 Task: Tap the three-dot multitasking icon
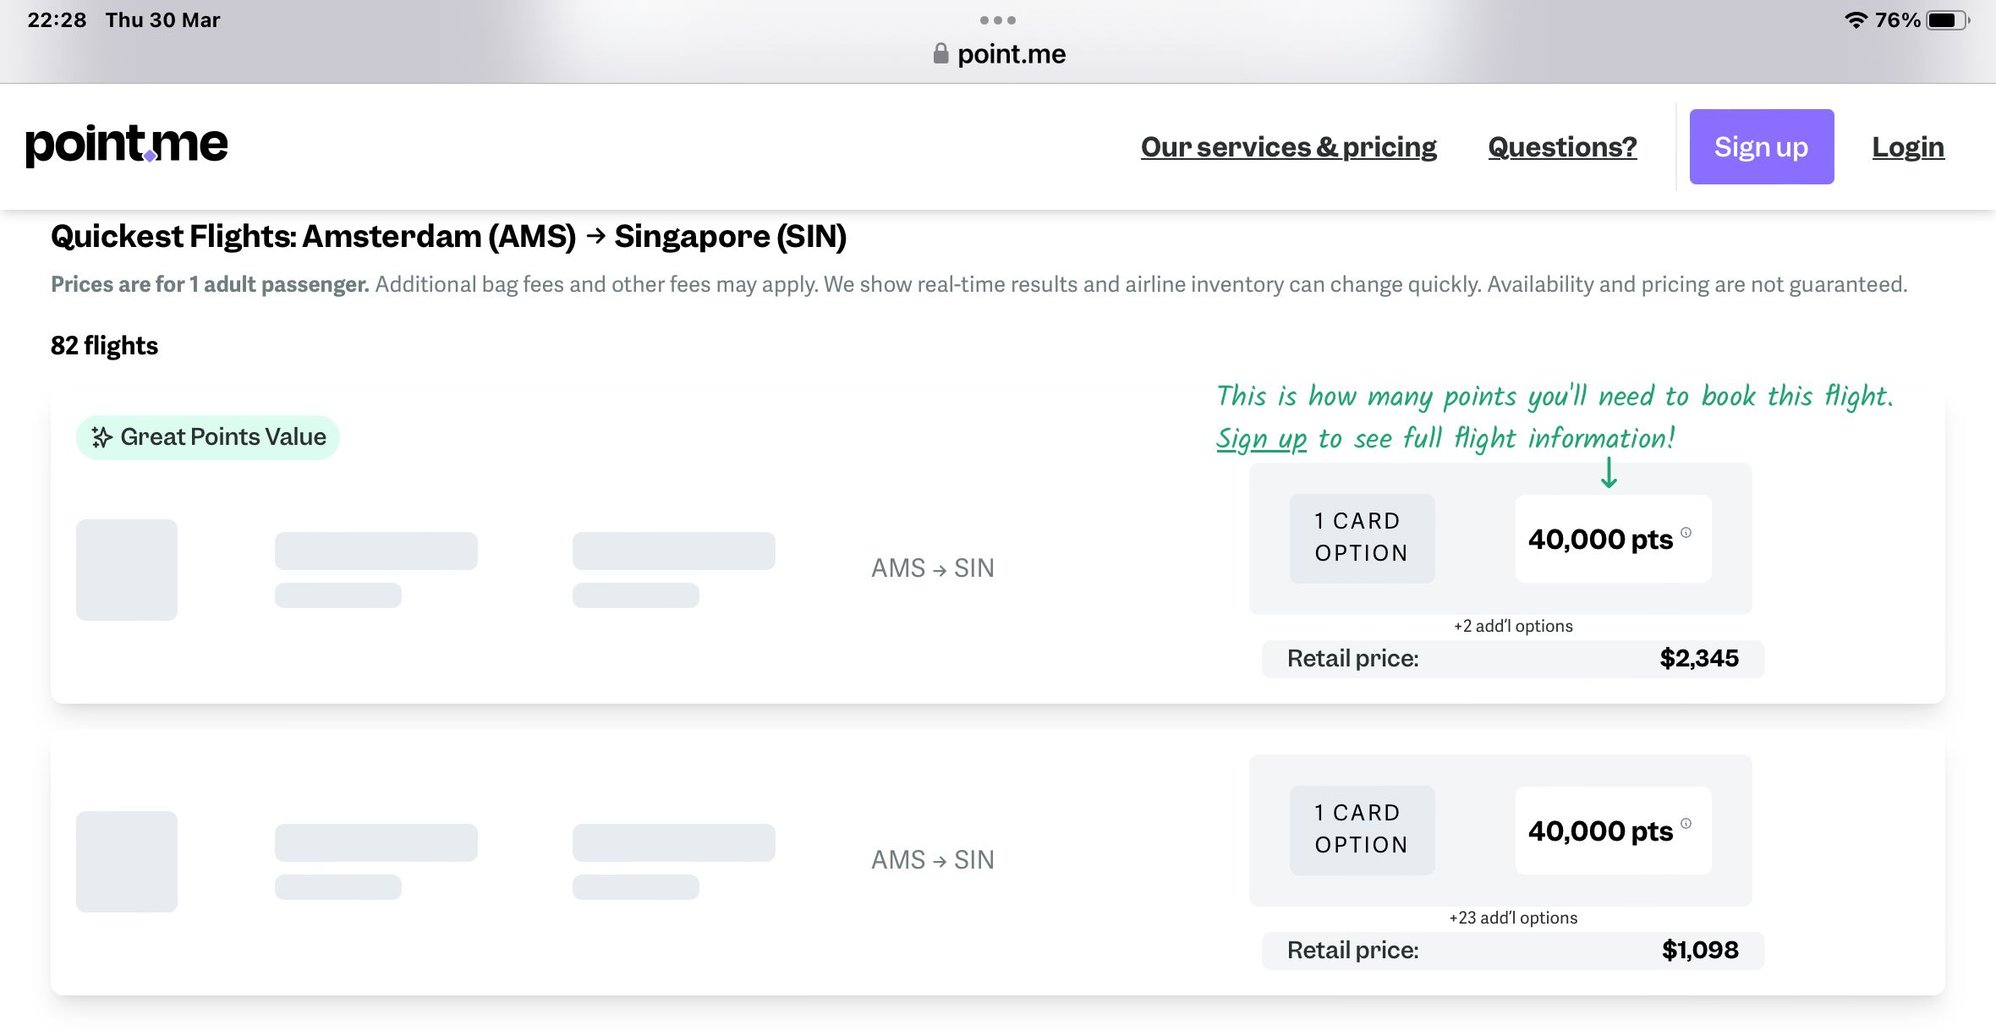coord(997,20)
